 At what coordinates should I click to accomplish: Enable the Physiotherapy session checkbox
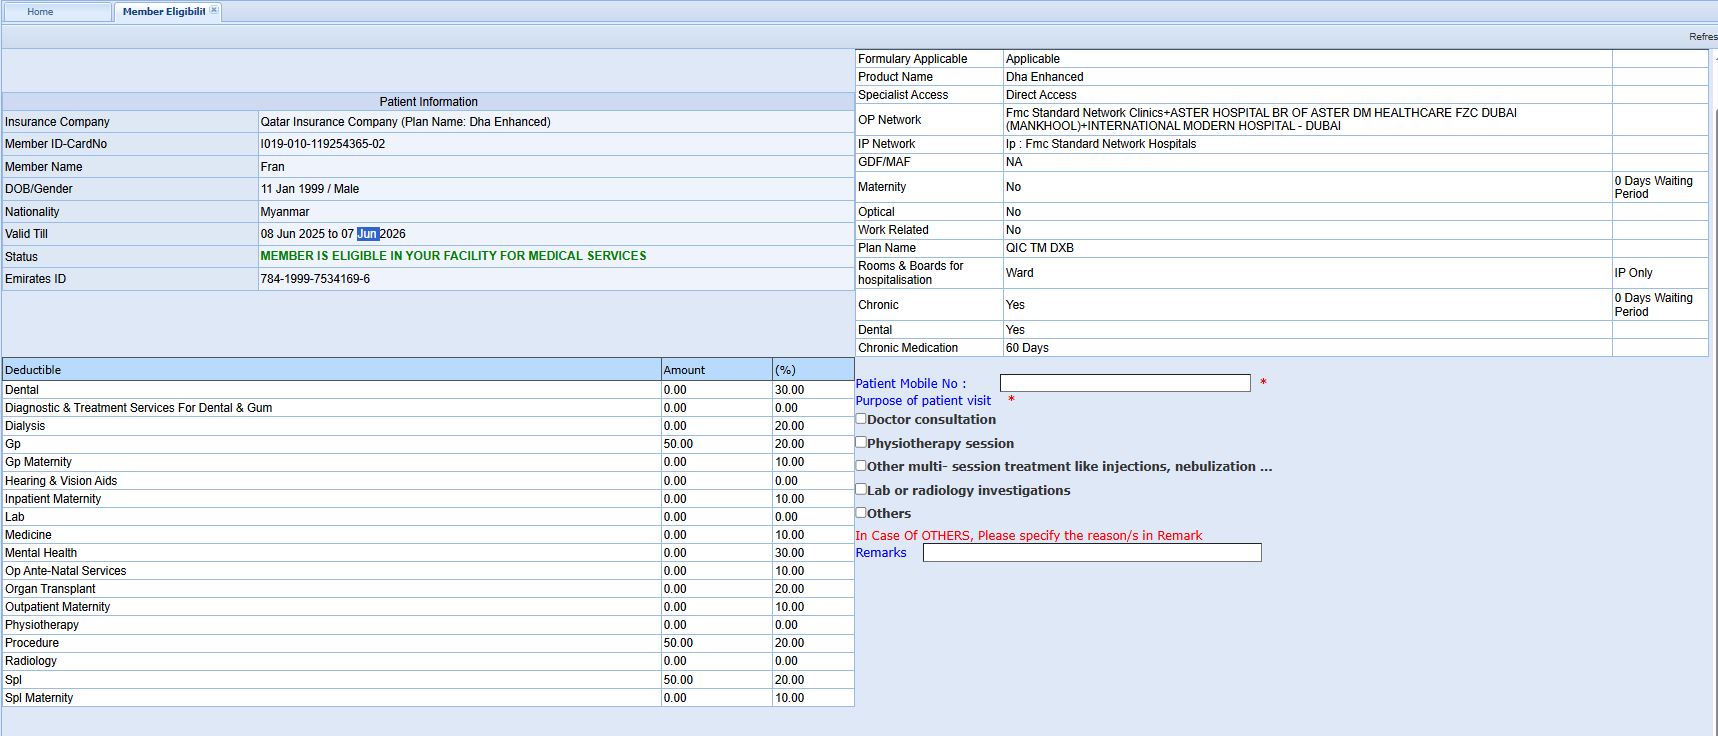pyautogui.click(x=861, y=442)
